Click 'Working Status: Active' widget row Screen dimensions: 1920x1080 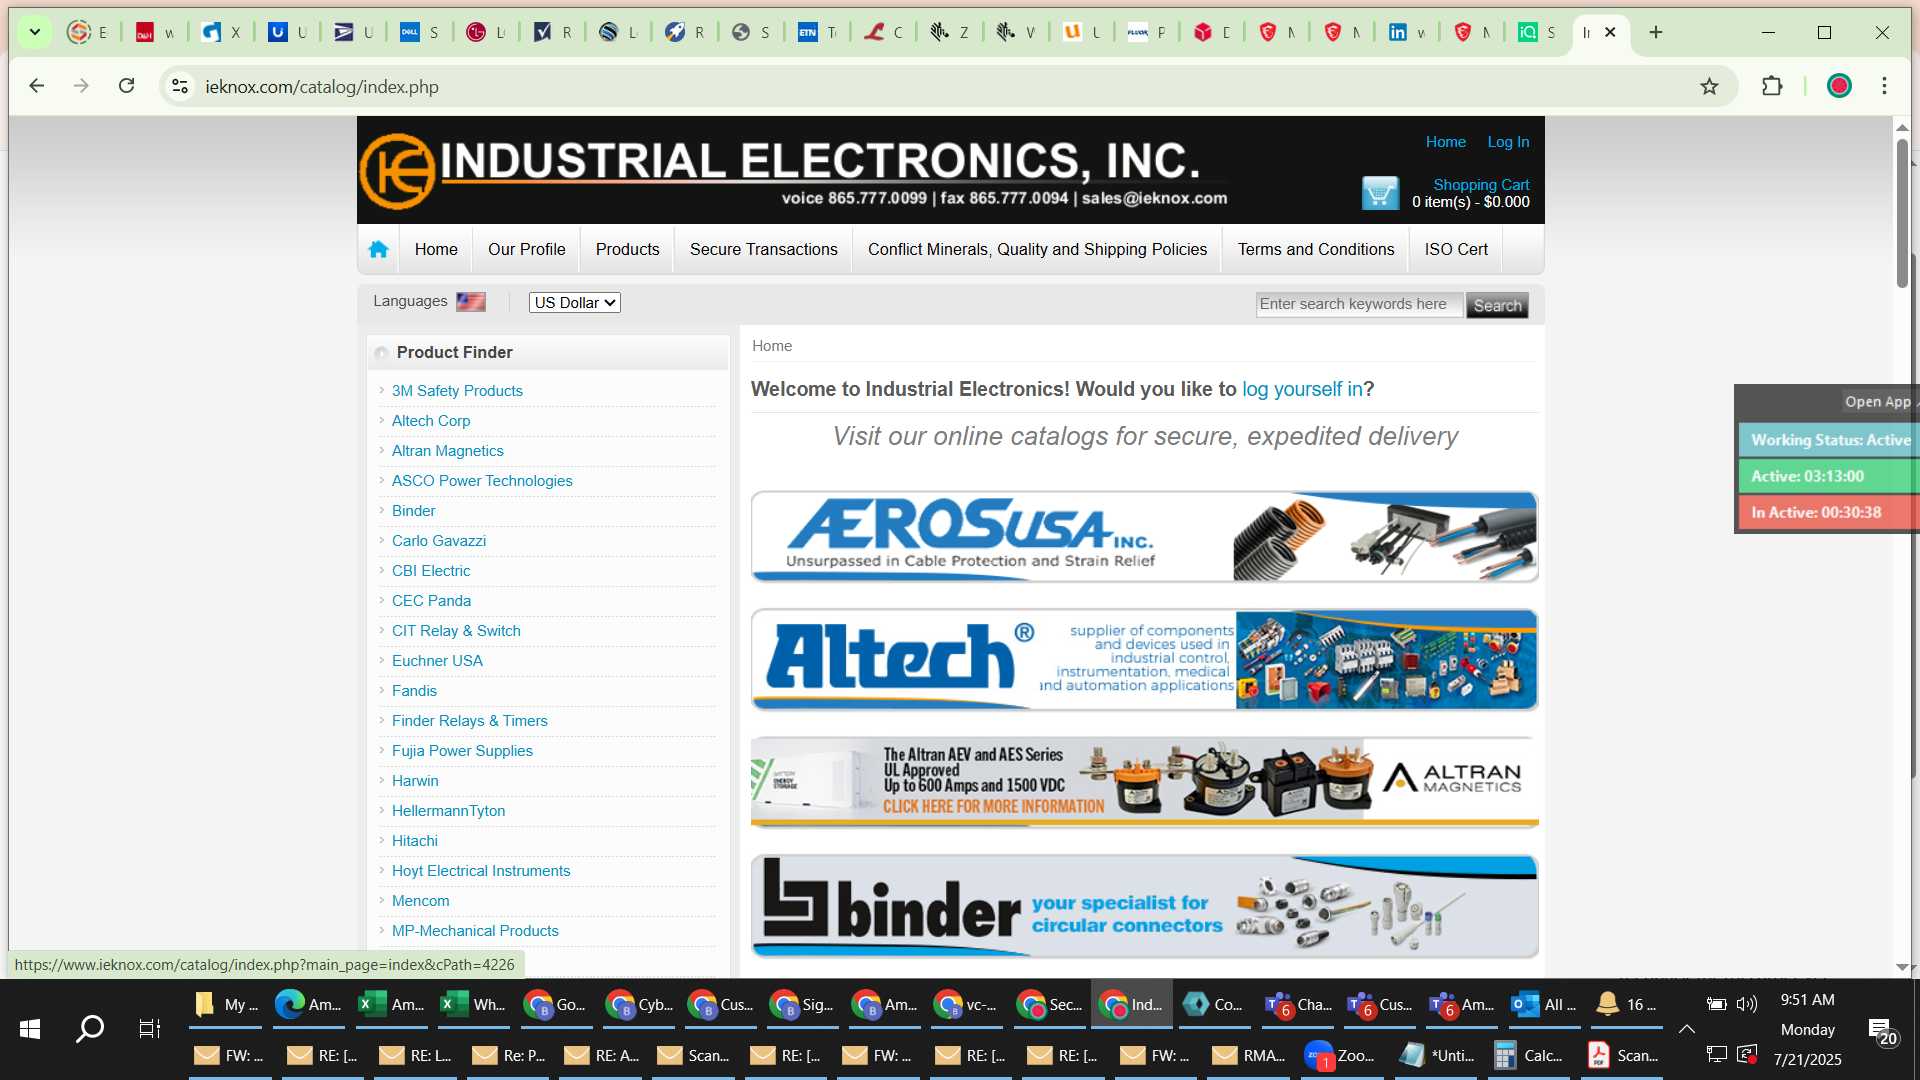point(1830,440)
